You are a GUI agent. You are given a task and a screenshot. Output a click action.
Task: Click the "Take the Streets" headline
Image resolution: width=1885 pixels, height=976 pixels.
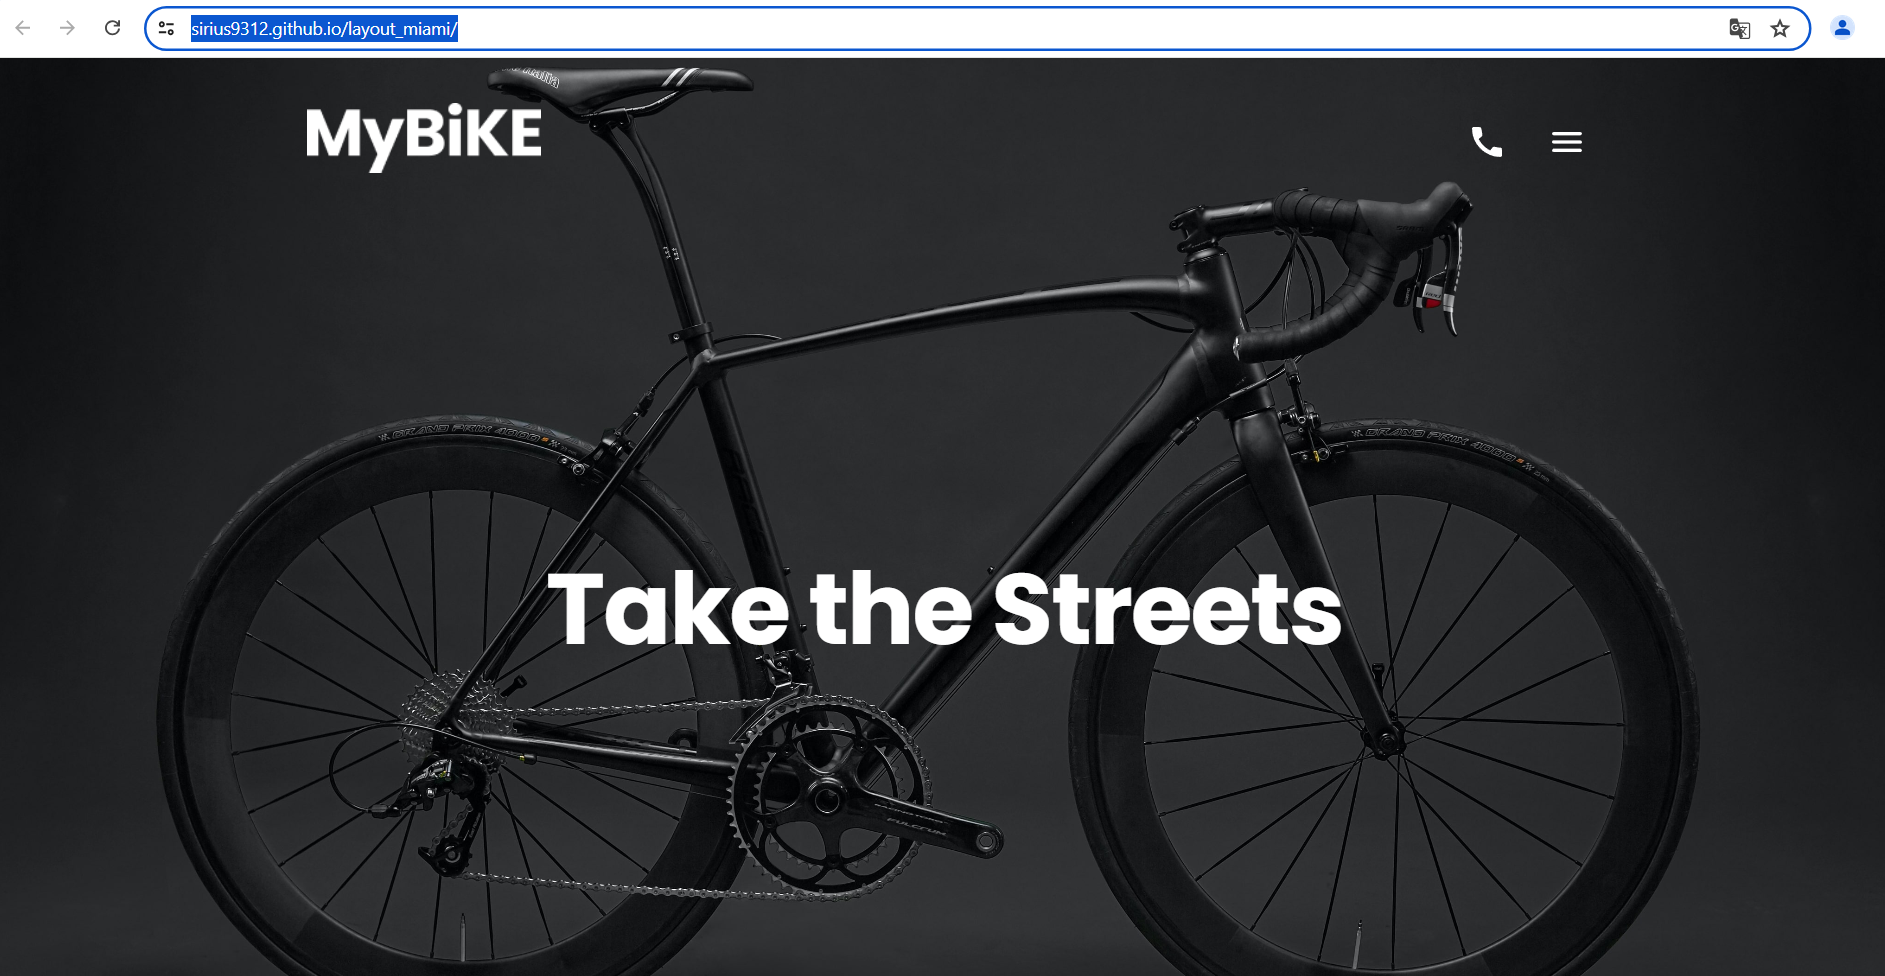click(x=945, y=608)
